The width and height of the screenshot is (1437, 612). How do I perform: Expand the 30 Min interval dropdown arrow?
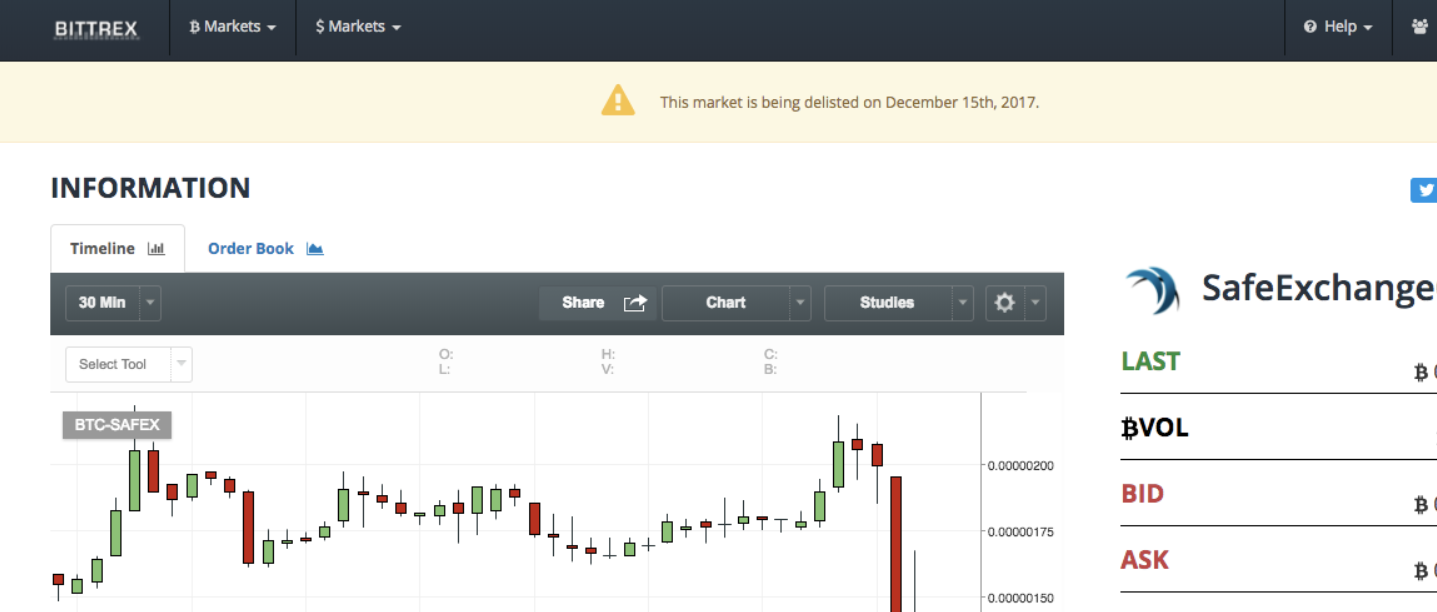[x=150, y=303]
